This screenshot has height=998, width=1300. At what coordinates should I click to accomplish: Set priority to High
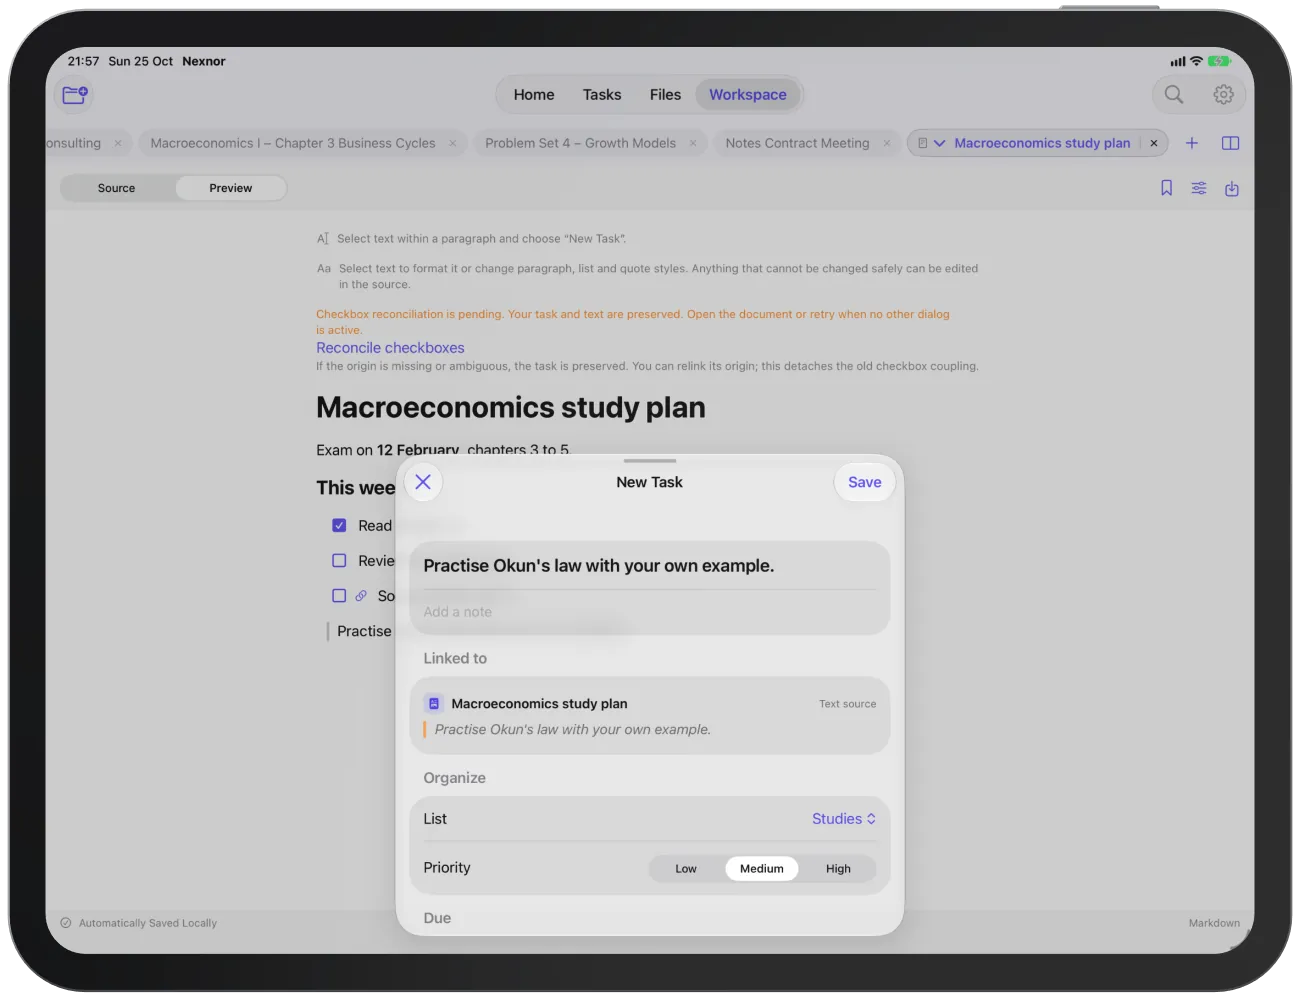(838, 869)
